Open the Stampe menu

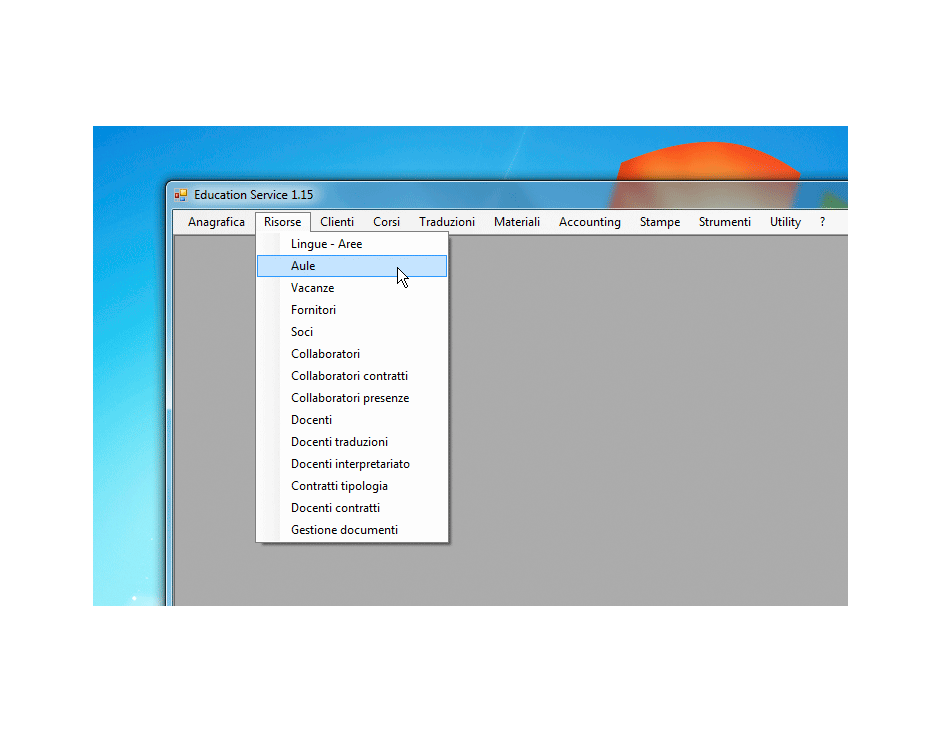[x=660, y=222]
